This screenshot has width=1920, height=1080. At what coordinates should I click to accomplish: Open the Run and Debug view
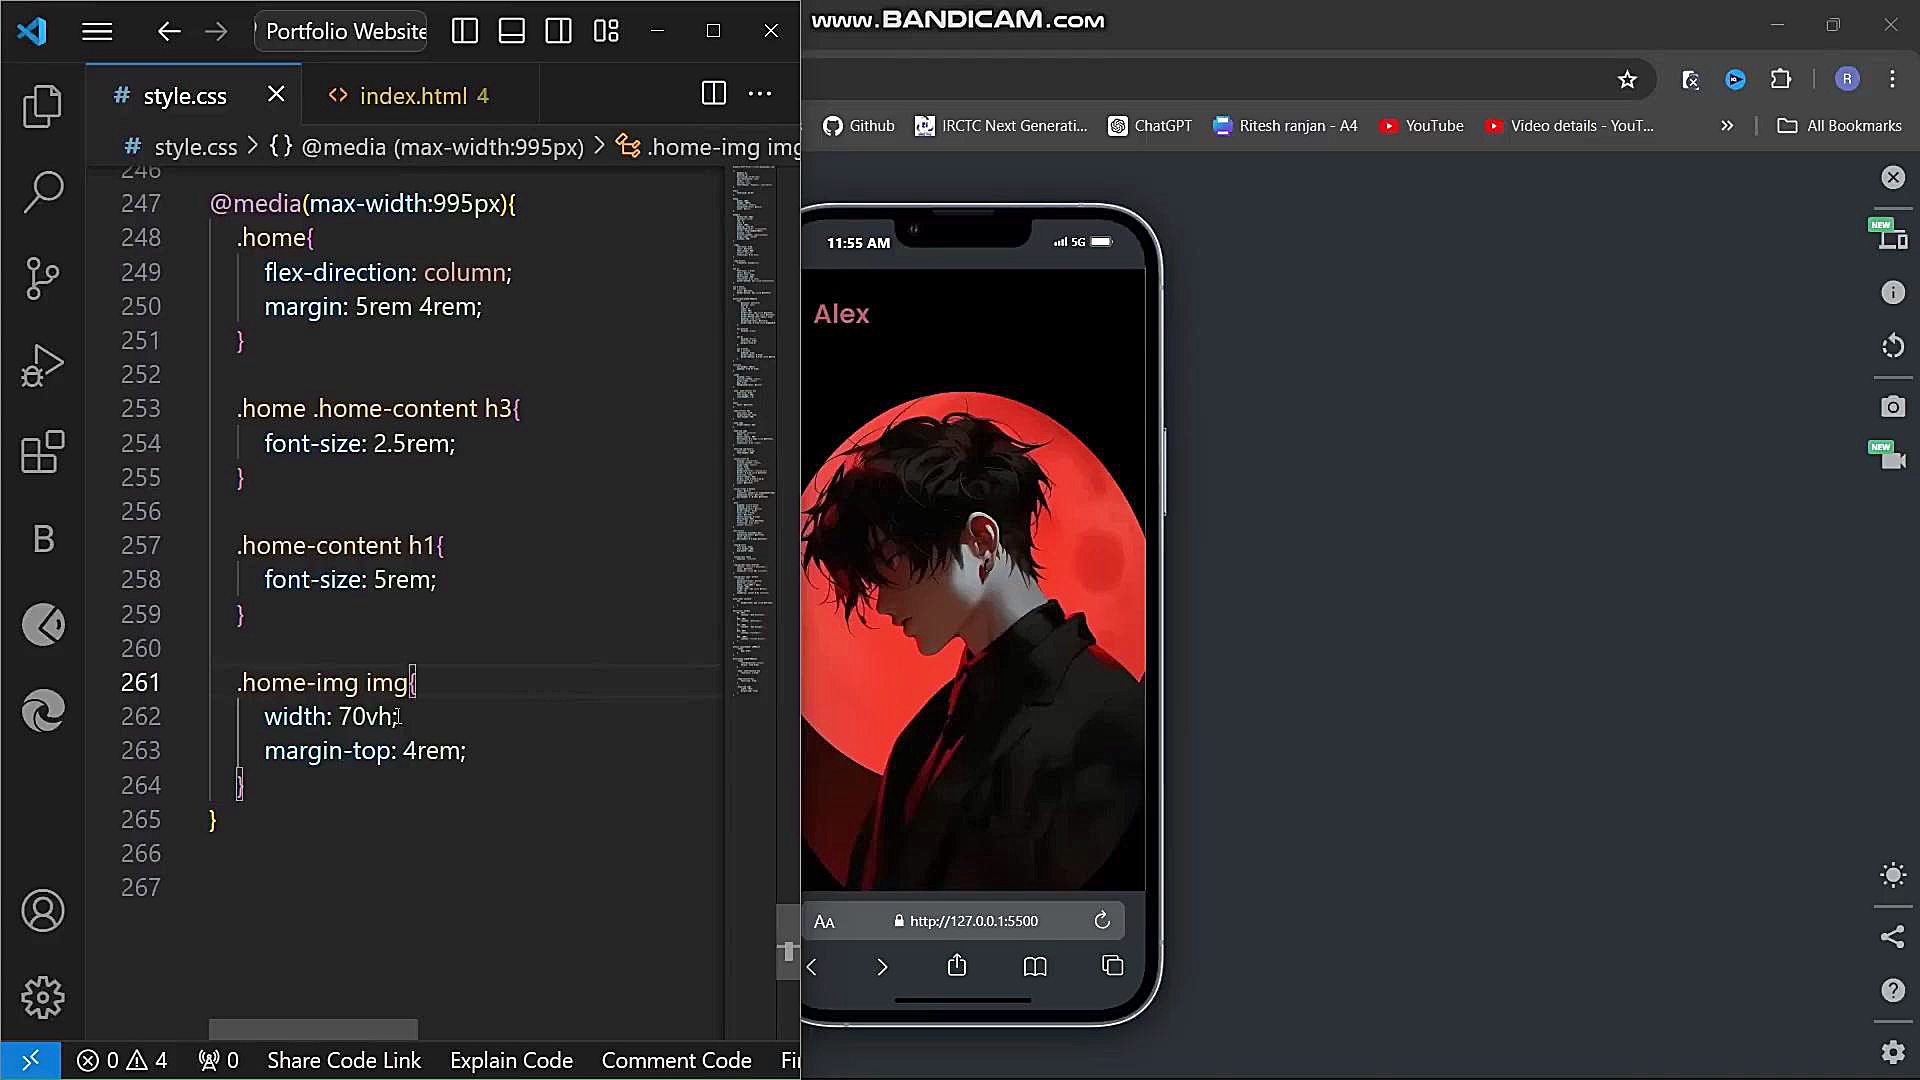(42, 365)
